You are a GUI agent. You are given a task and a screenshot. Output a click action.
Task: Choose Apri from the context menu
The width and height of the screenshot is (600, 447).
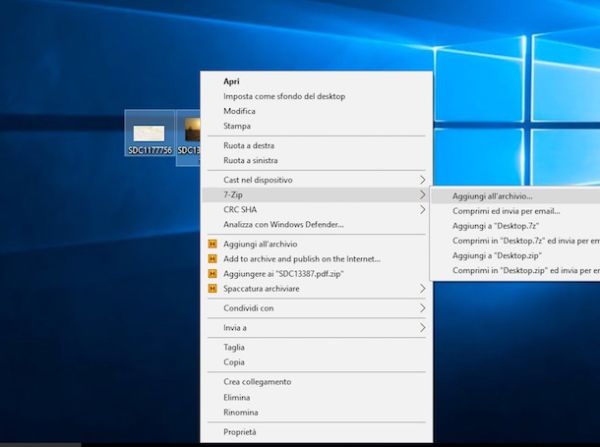pyautogui.click(x=231, y=82)
